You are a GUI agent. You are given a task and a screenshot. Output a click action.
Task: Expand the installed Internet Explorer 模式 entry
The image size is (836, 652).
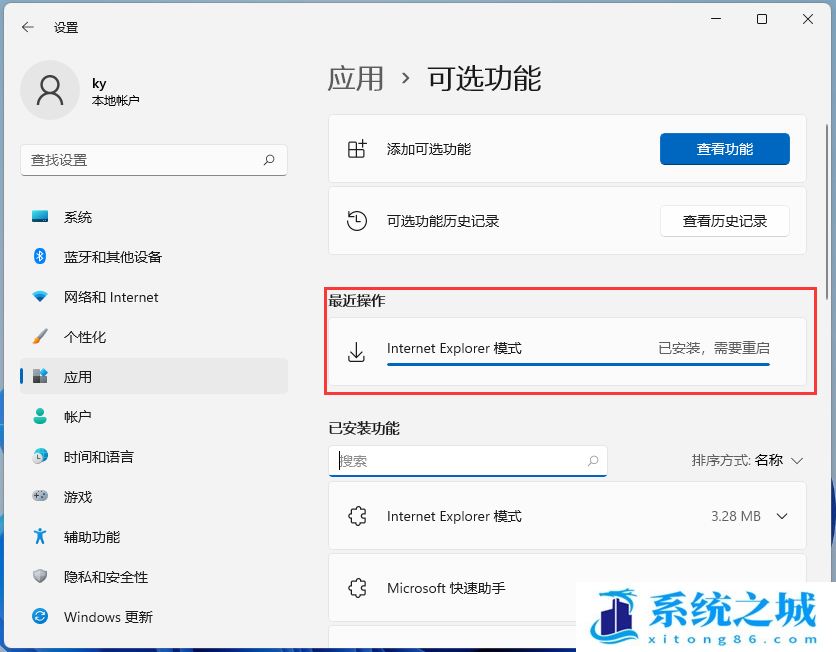tap(782, 516)
